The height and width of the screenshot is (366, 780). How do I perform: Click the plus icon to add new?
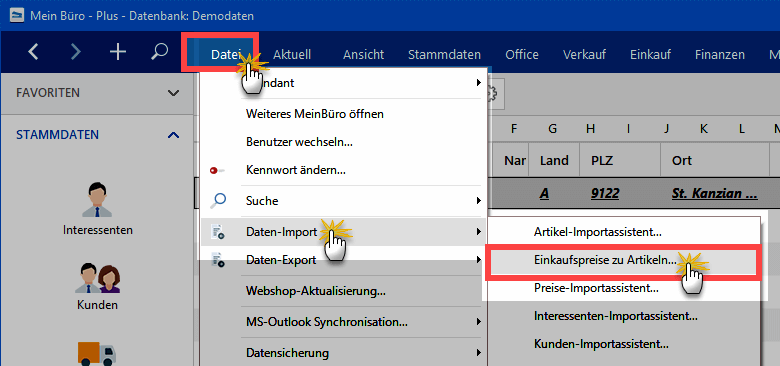point(118,52)
